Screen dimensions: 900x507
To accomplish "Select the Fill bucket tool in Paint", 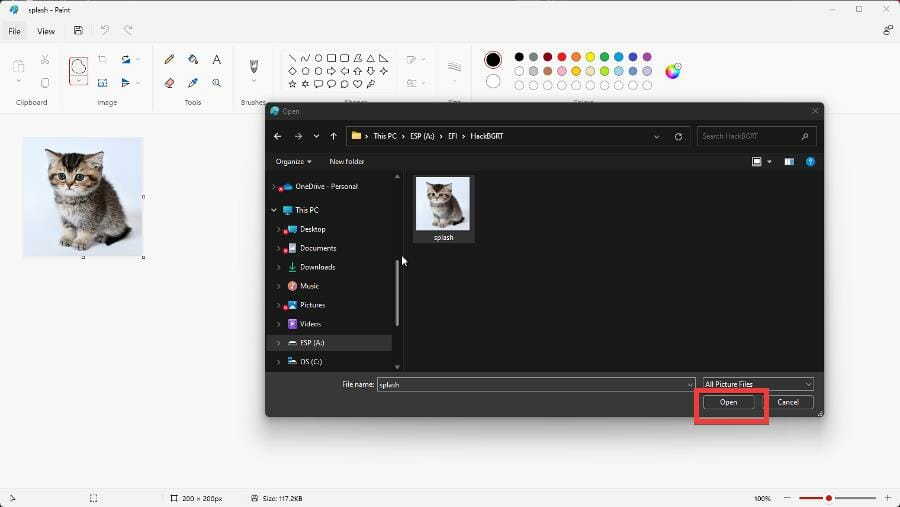I will click(x=193, y=59).
